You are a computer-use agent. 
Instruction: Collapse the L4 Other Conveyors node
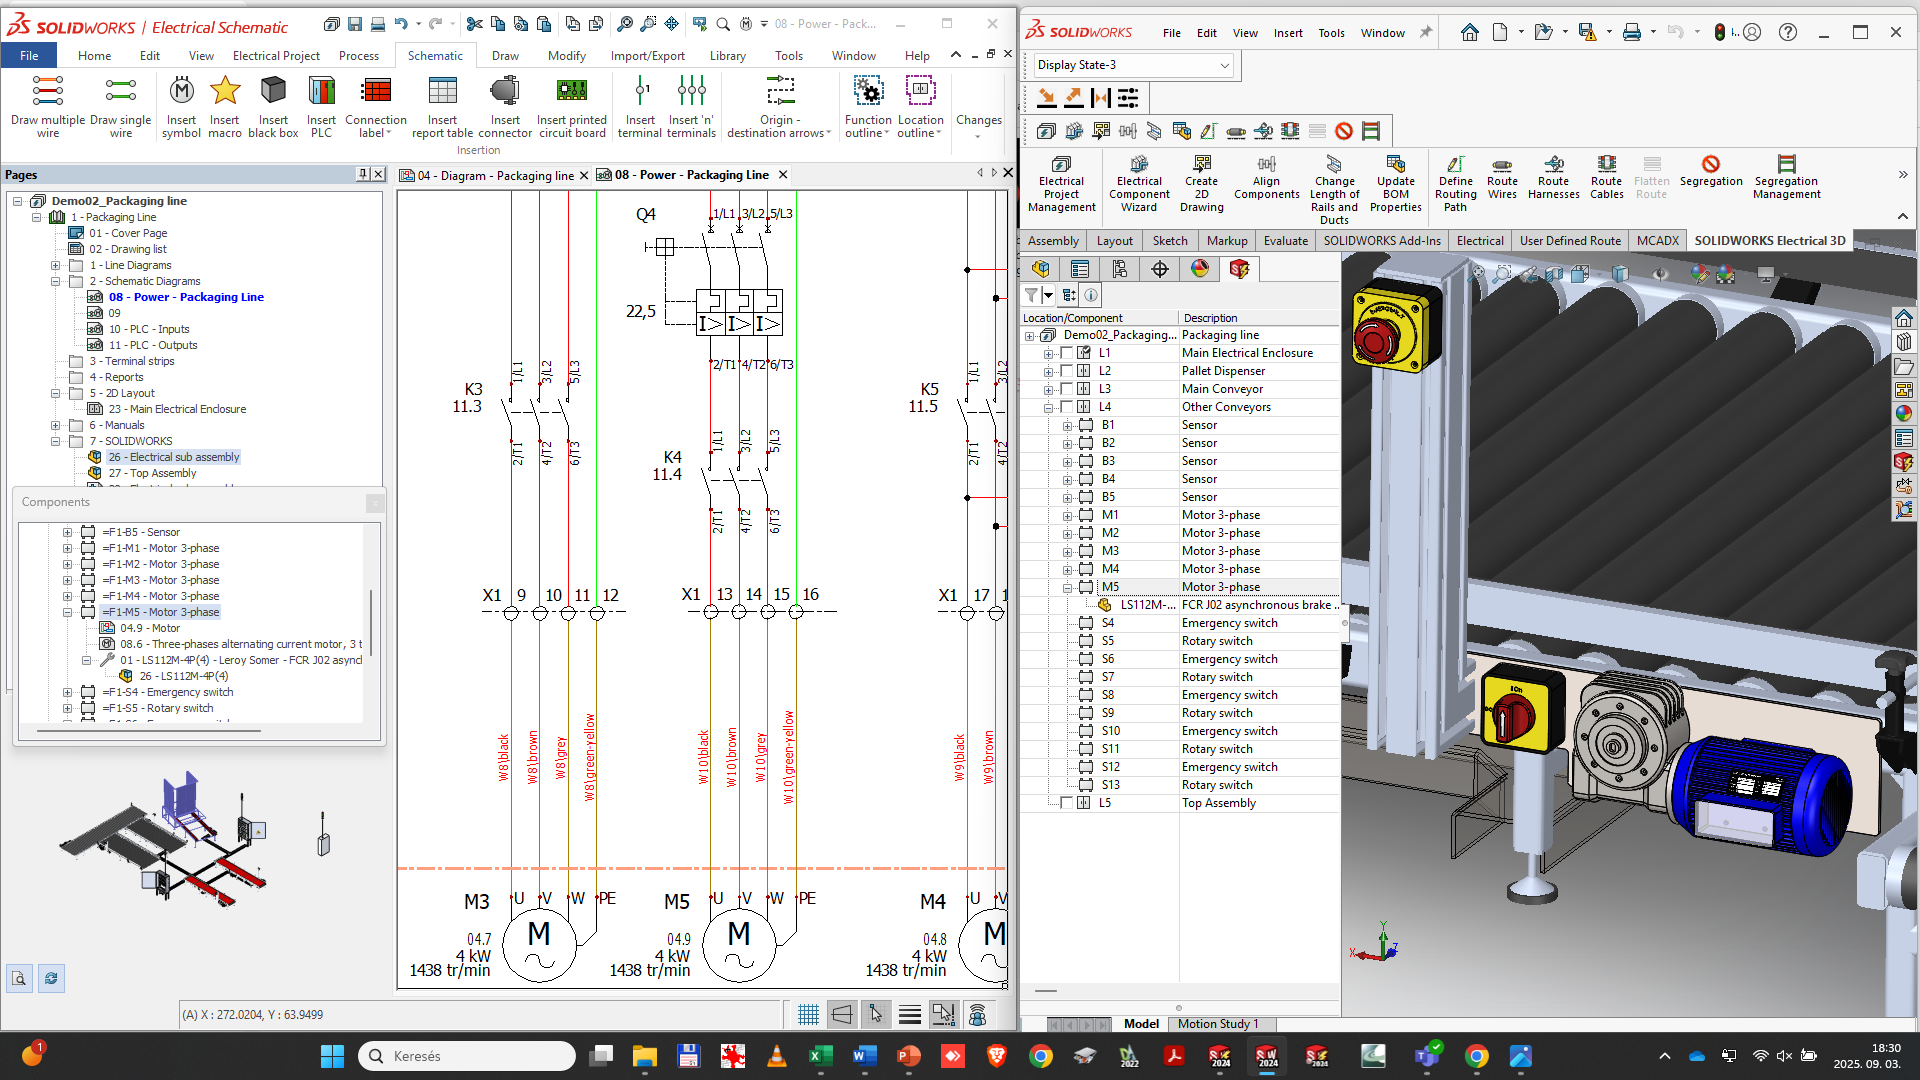click(x=1048, y=407)
